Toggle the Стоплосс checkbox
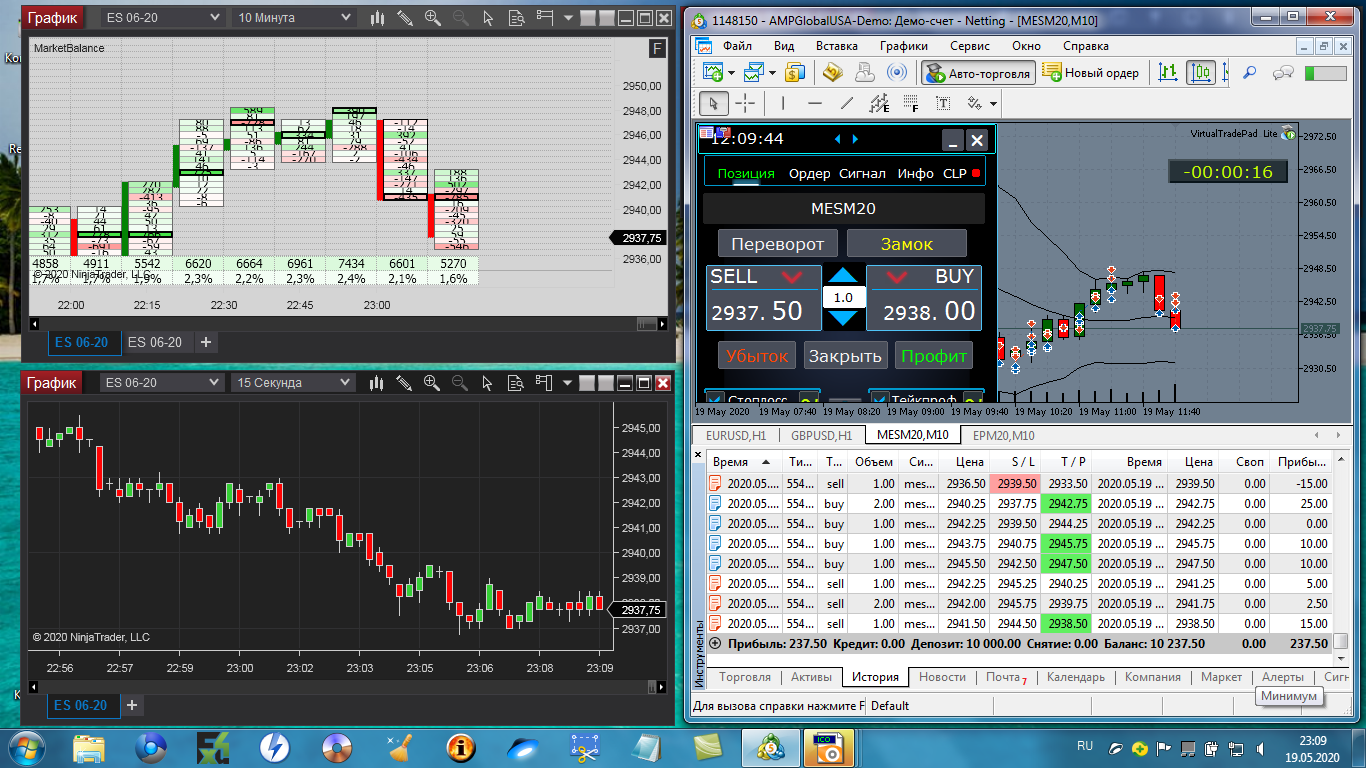The width and height of the screenshot is (1366, 768). point(715,399)
